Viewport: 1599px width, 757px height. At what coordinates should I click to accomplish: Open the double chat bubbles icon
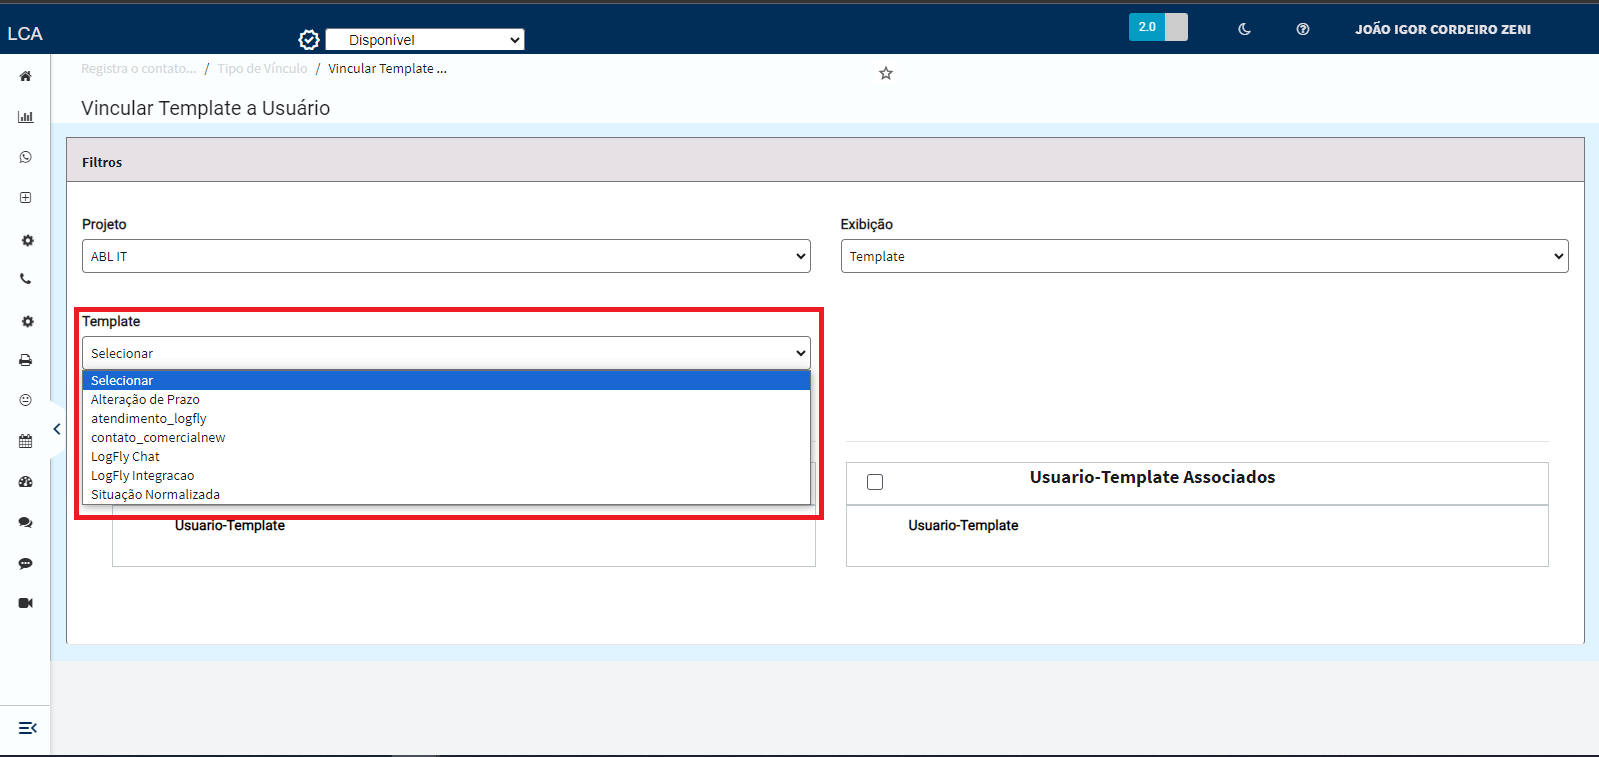coord(26,522)
